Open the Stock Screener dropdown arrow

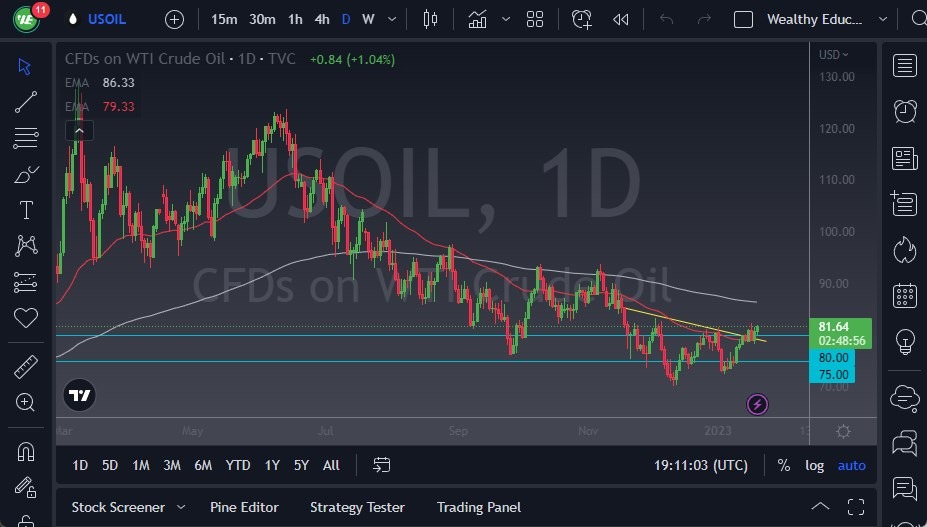pyautogui.click(x=181, y=507)
